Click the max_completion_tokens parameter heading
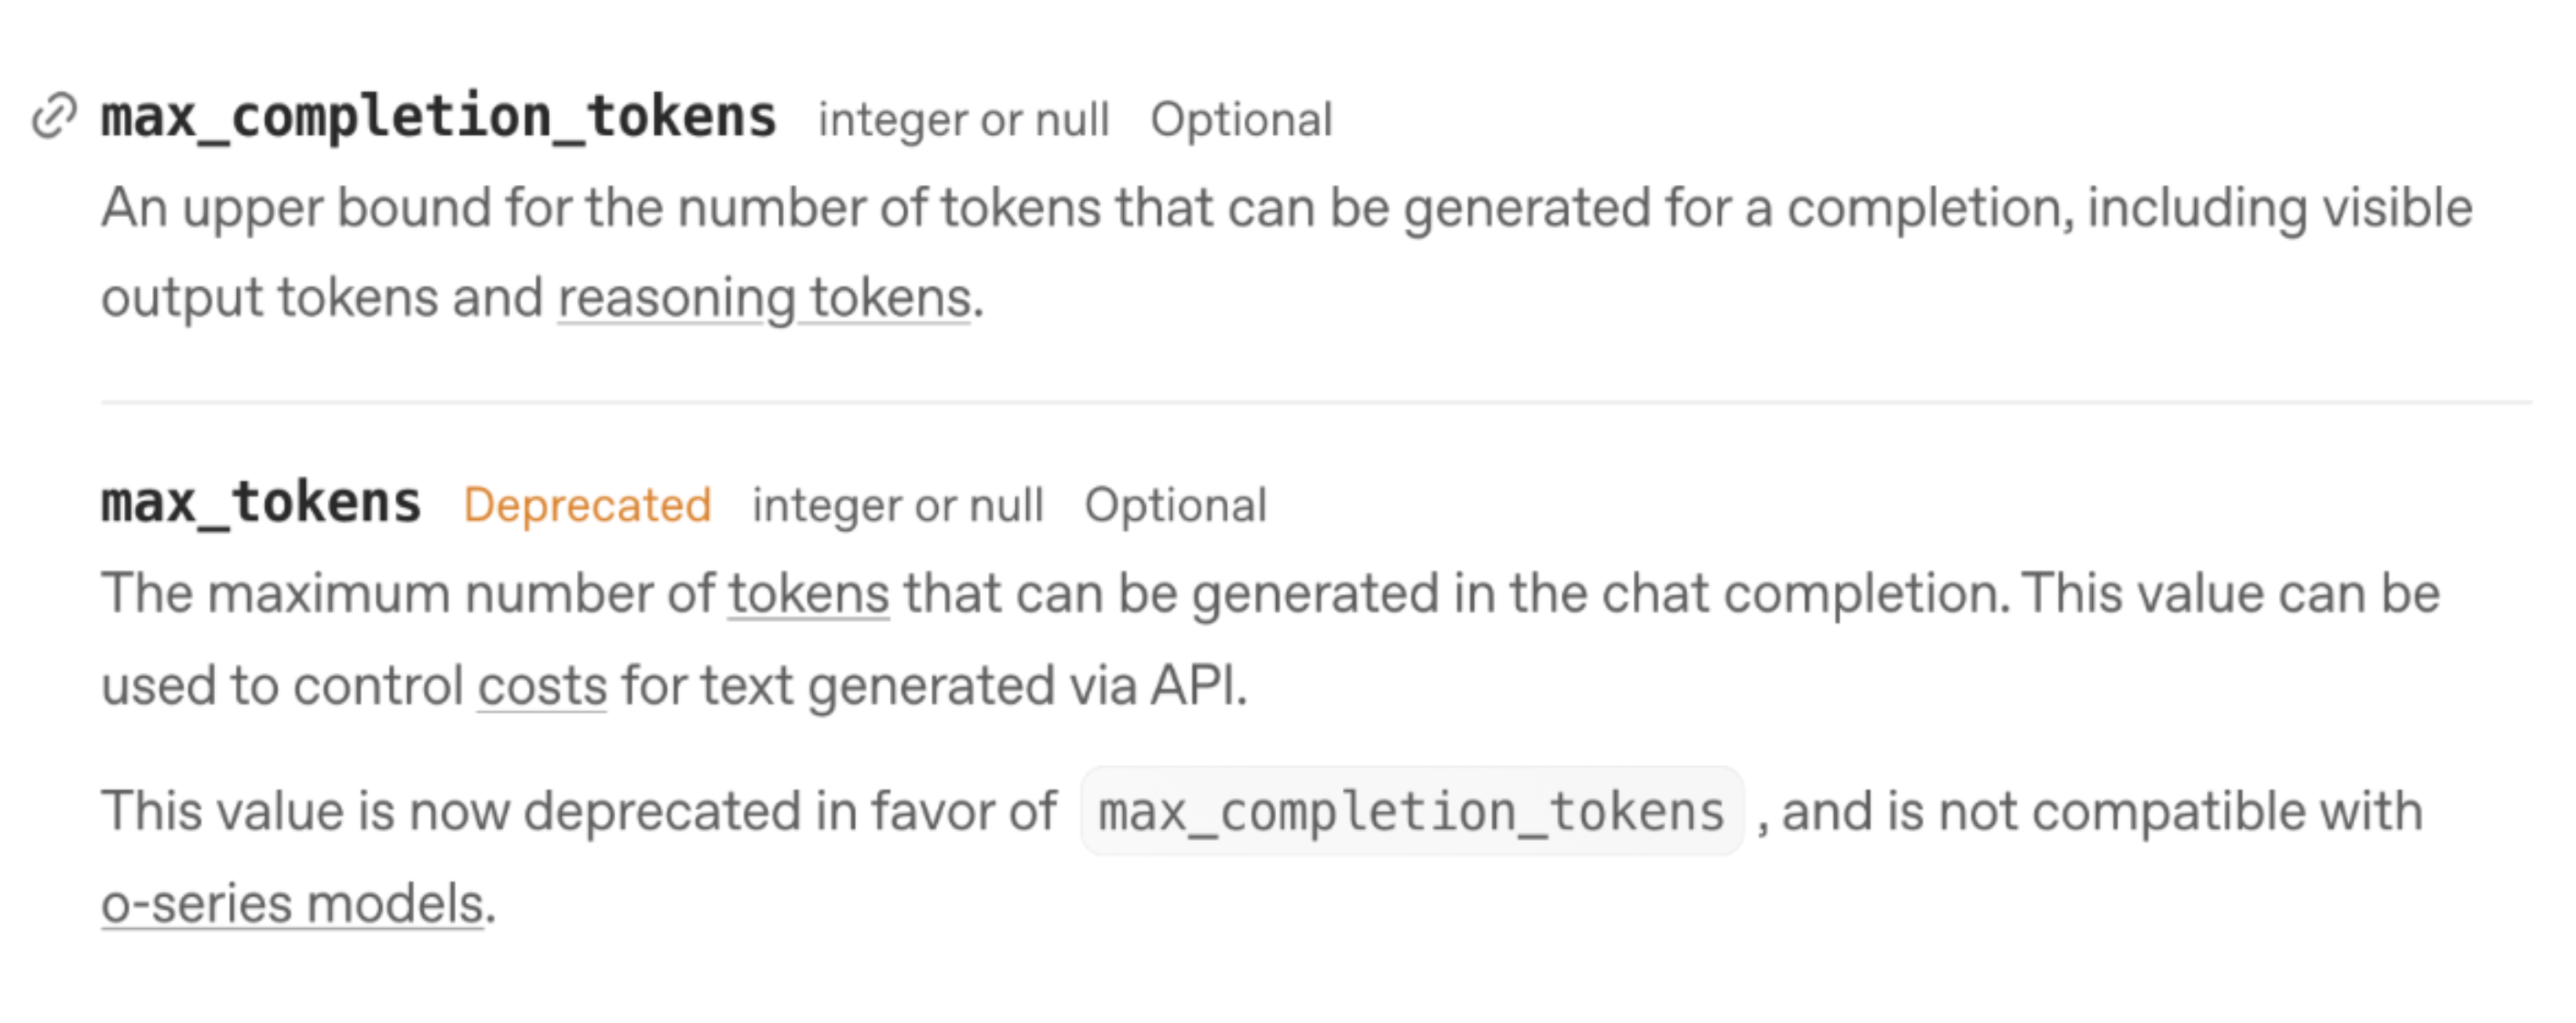2576x1023 pixels. click(x=438, y=116)
